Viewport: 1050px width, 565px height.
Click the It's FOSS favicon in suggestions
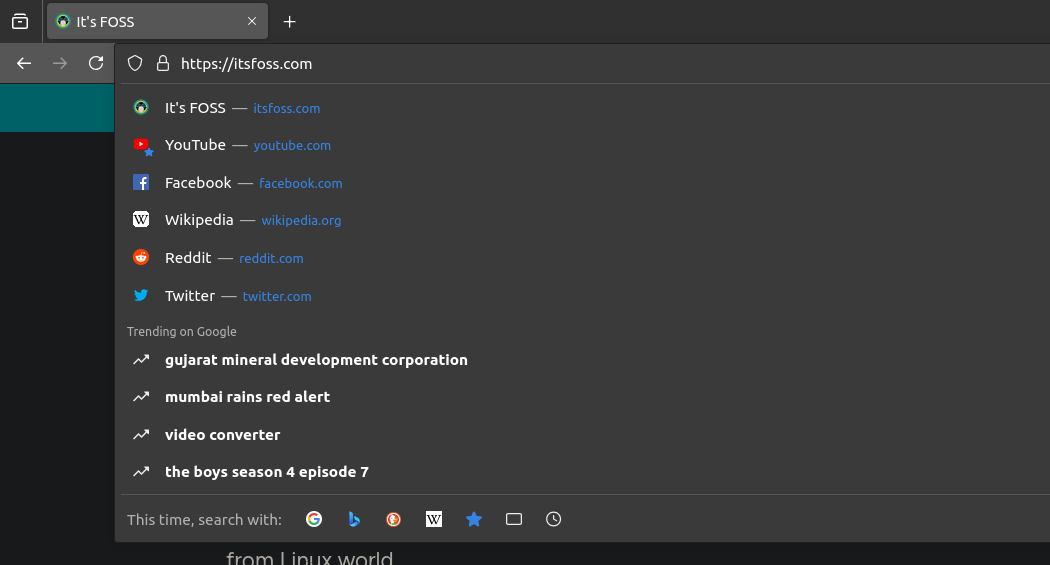141,107
